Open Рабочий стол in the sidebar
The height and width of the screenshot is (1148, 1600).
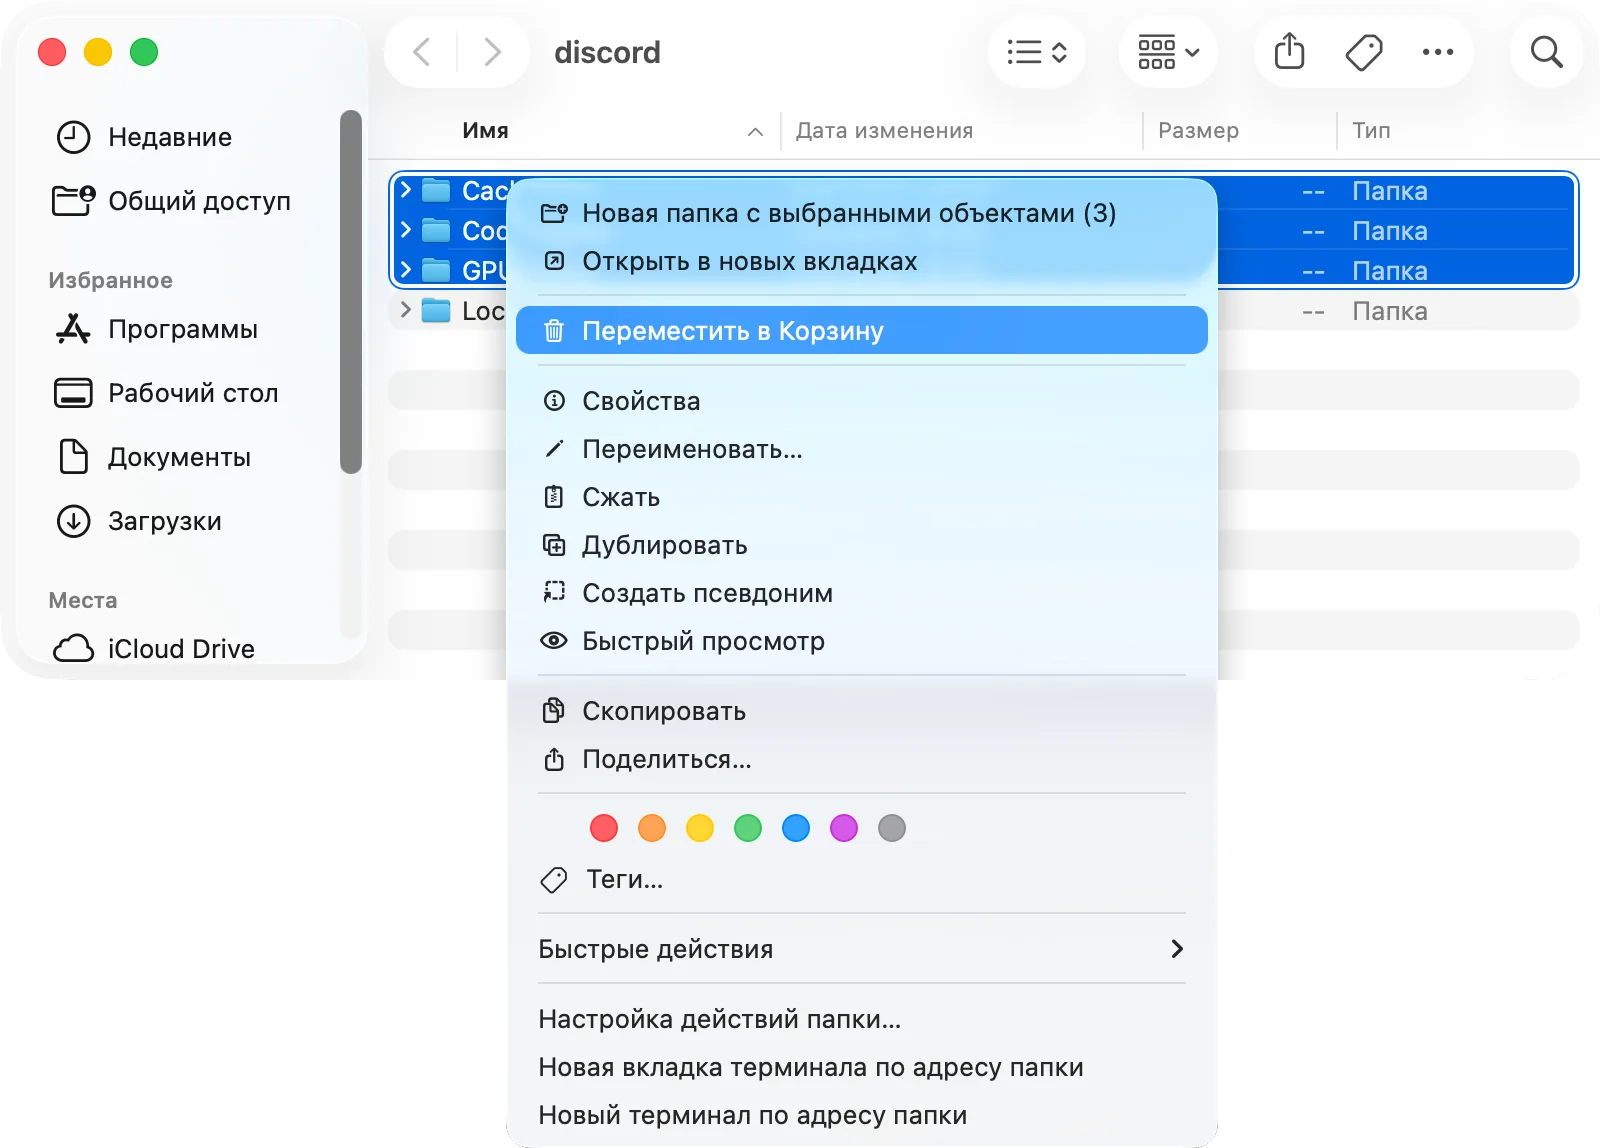166,393
